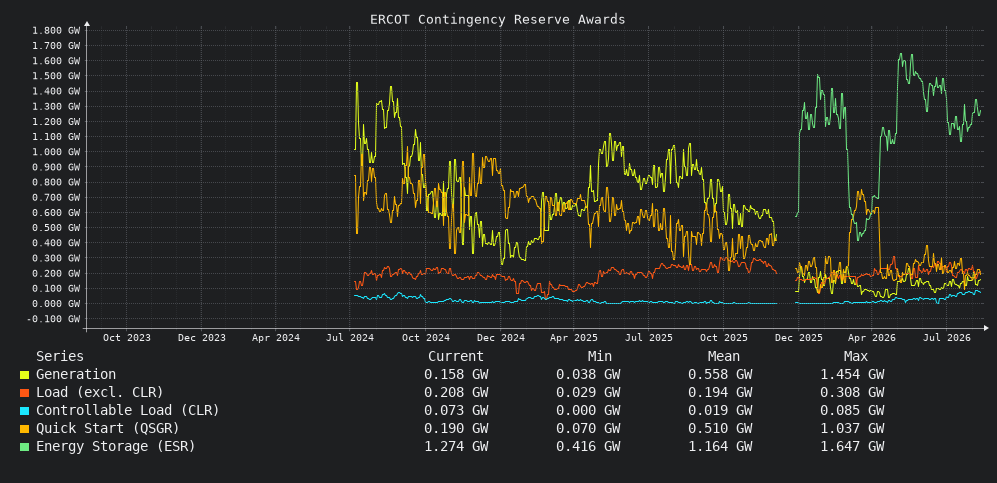Select the Energy Storage (ESR) series label
Screen dimensions: 997x483
116,446
